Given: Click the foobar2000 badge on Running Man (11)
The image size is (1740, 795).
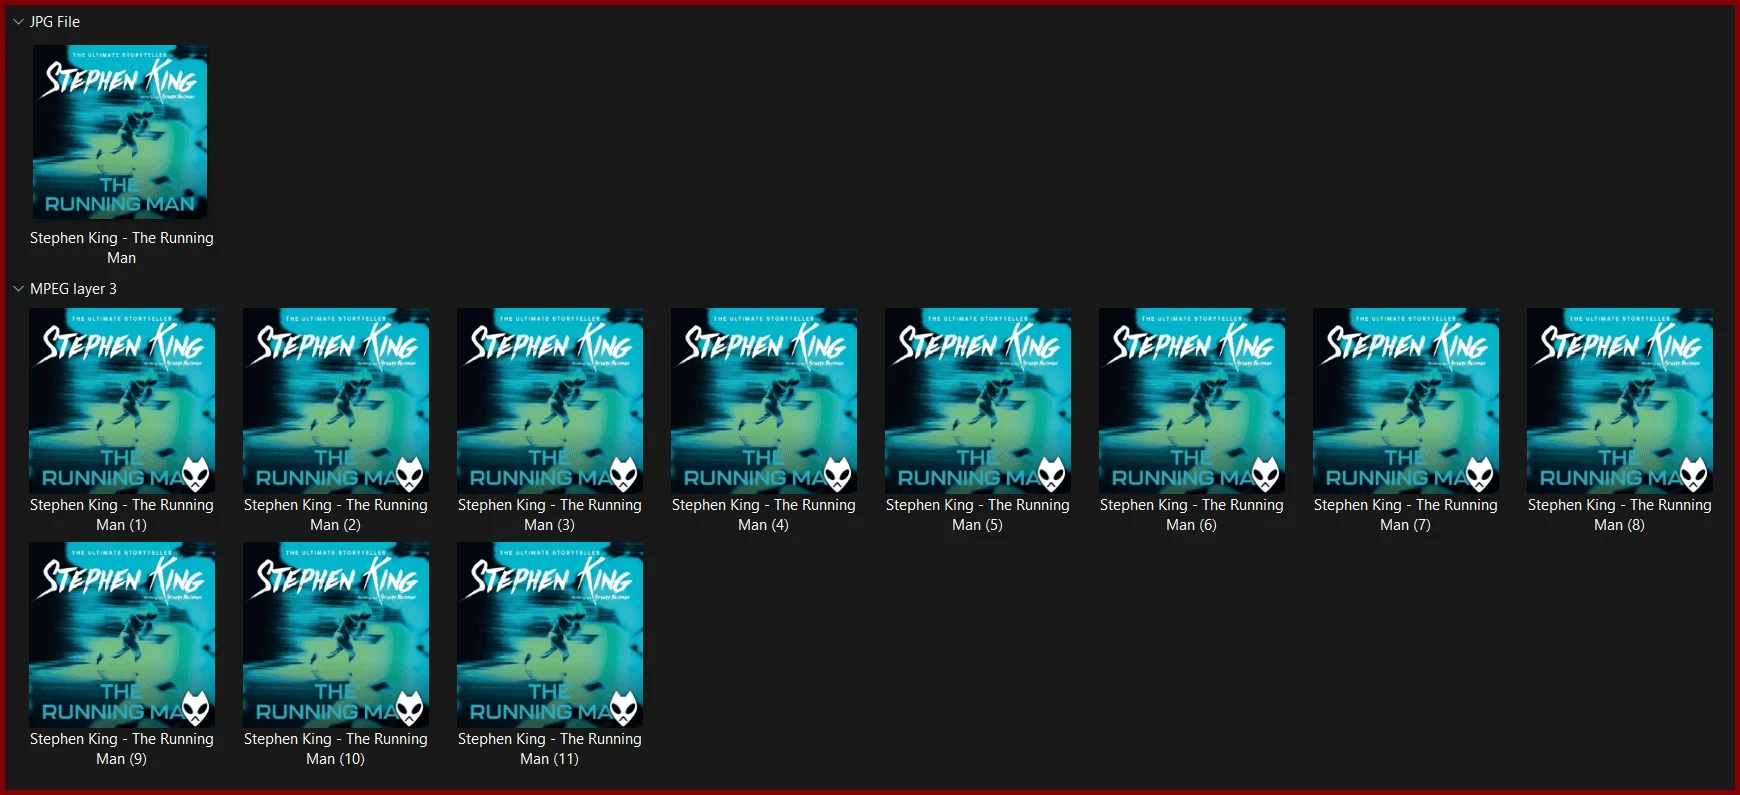Looking at the screenshot, I should pyautogui.click(x=624, y=708).
